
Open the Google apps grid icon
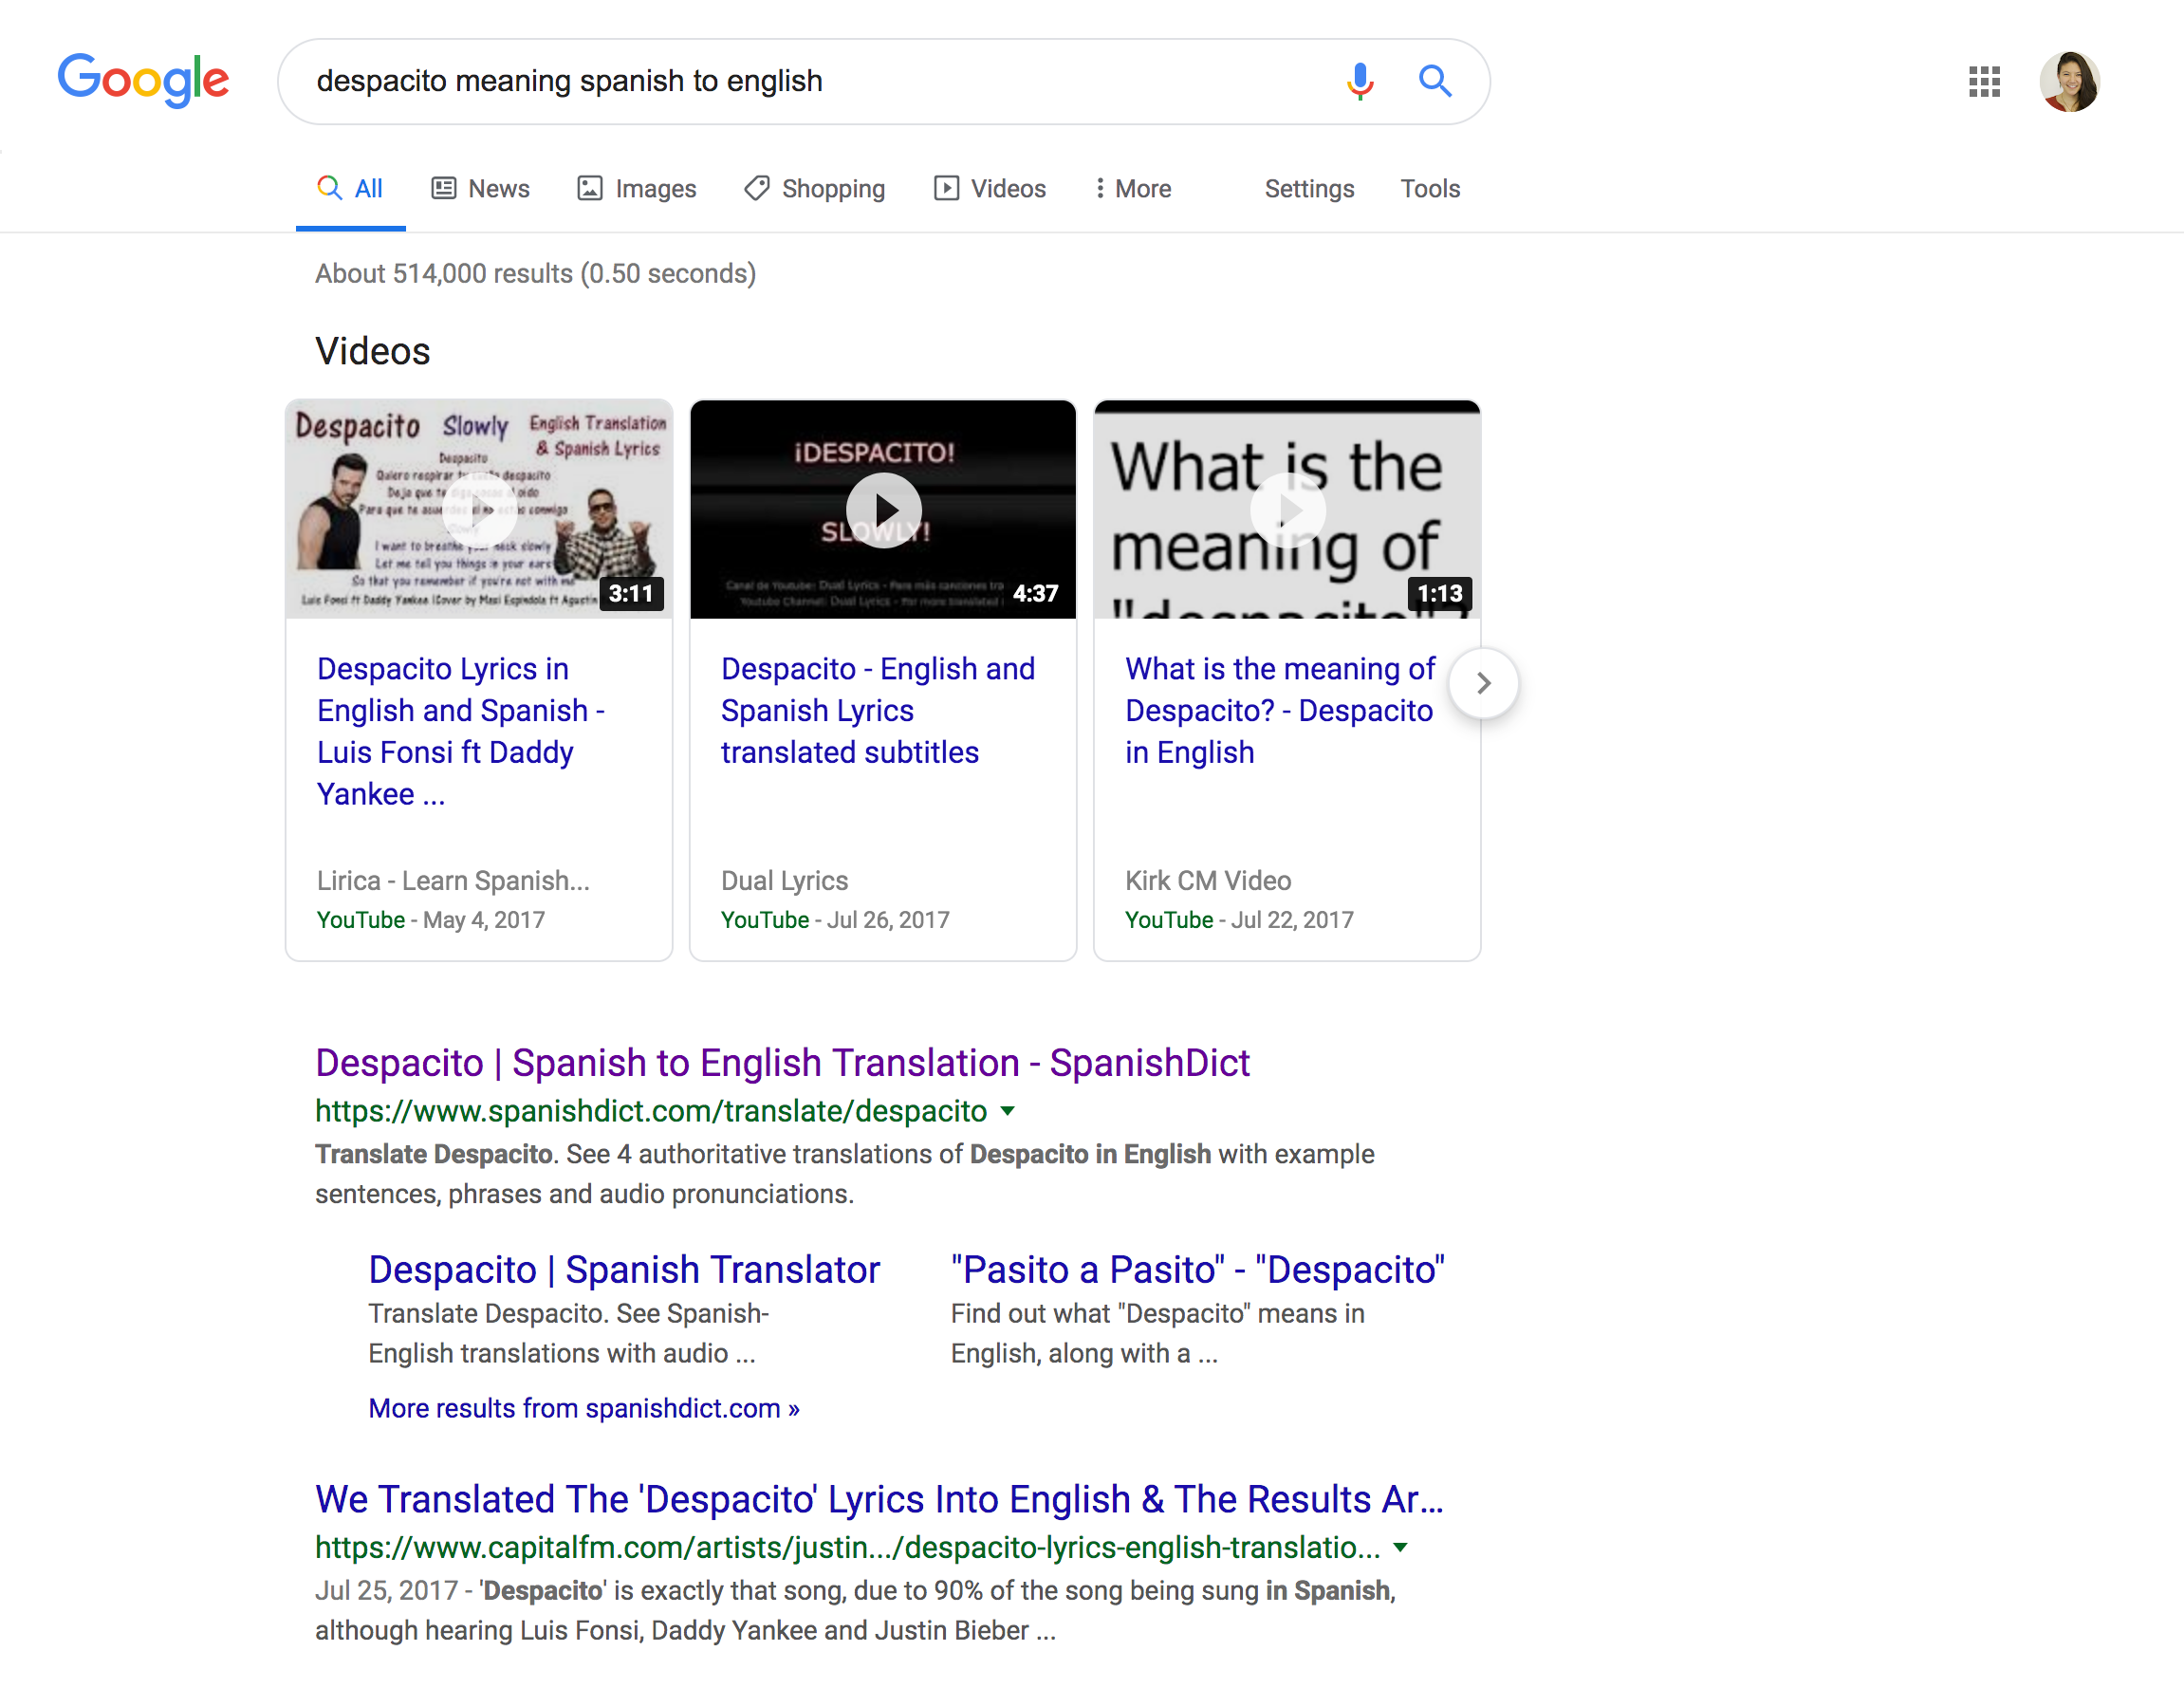1984,81
